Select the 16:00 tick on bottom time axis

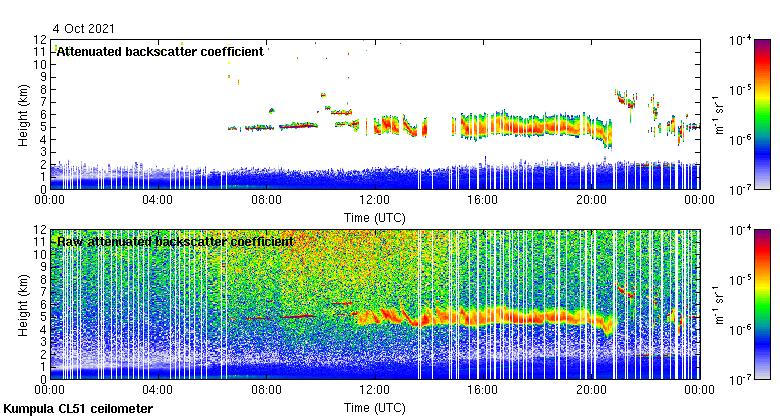click(482, 390)
